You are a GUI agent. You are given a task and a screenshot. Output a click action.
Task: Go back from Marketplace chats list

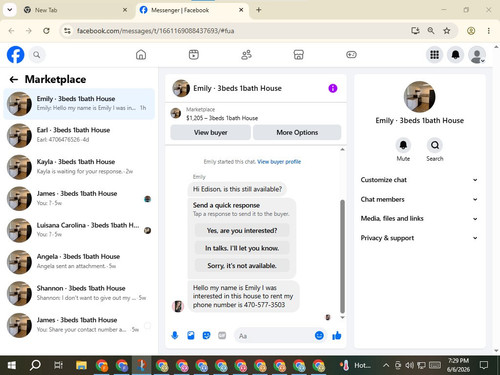coord(14,79)
